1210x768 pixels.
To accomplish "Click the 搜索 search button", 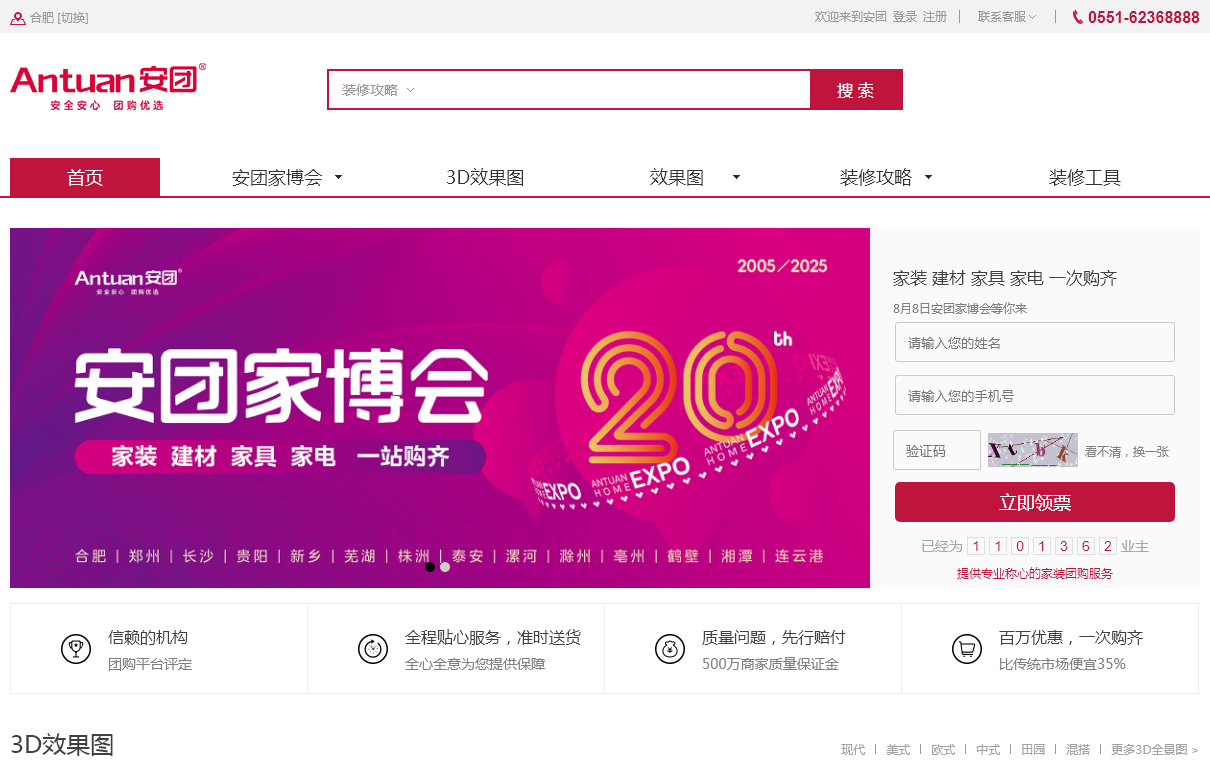I will pos(856,90).
